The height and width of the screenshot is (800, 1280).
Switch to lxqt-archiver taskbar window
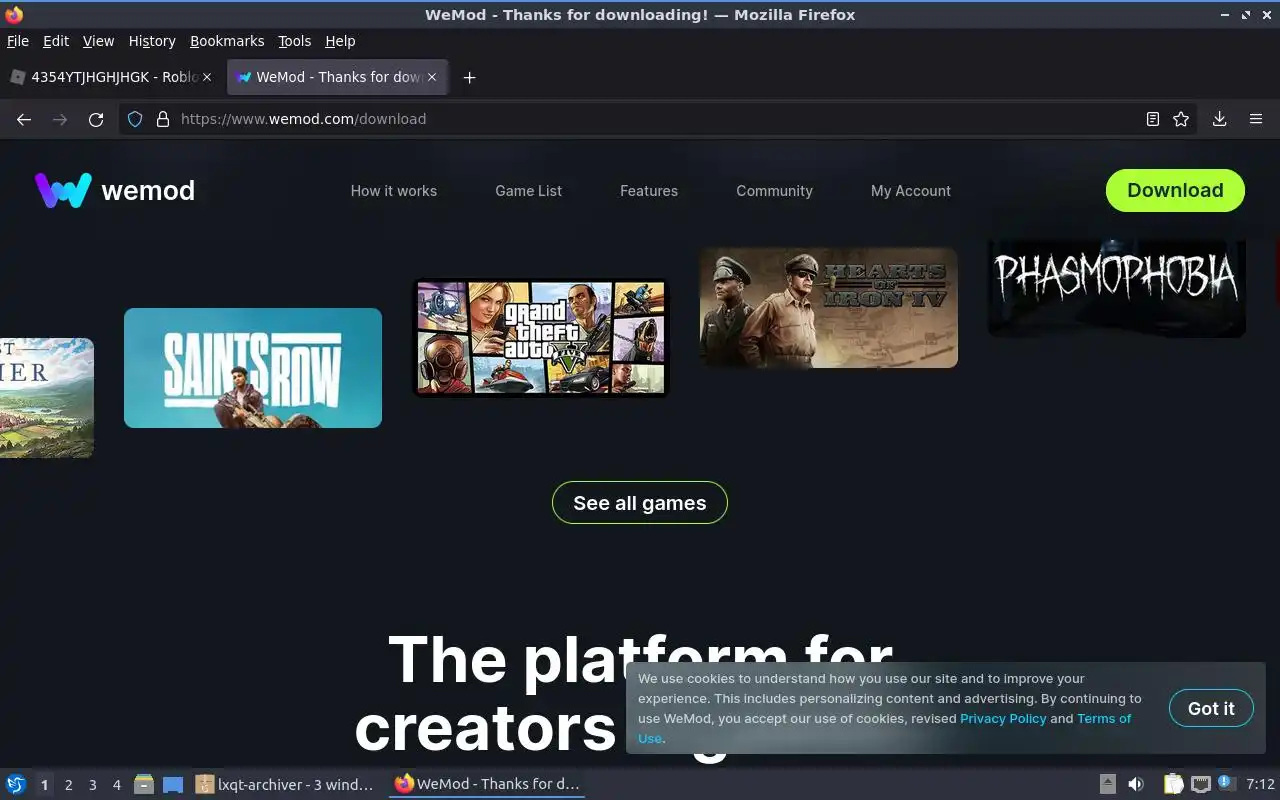(x=285, y=784)
